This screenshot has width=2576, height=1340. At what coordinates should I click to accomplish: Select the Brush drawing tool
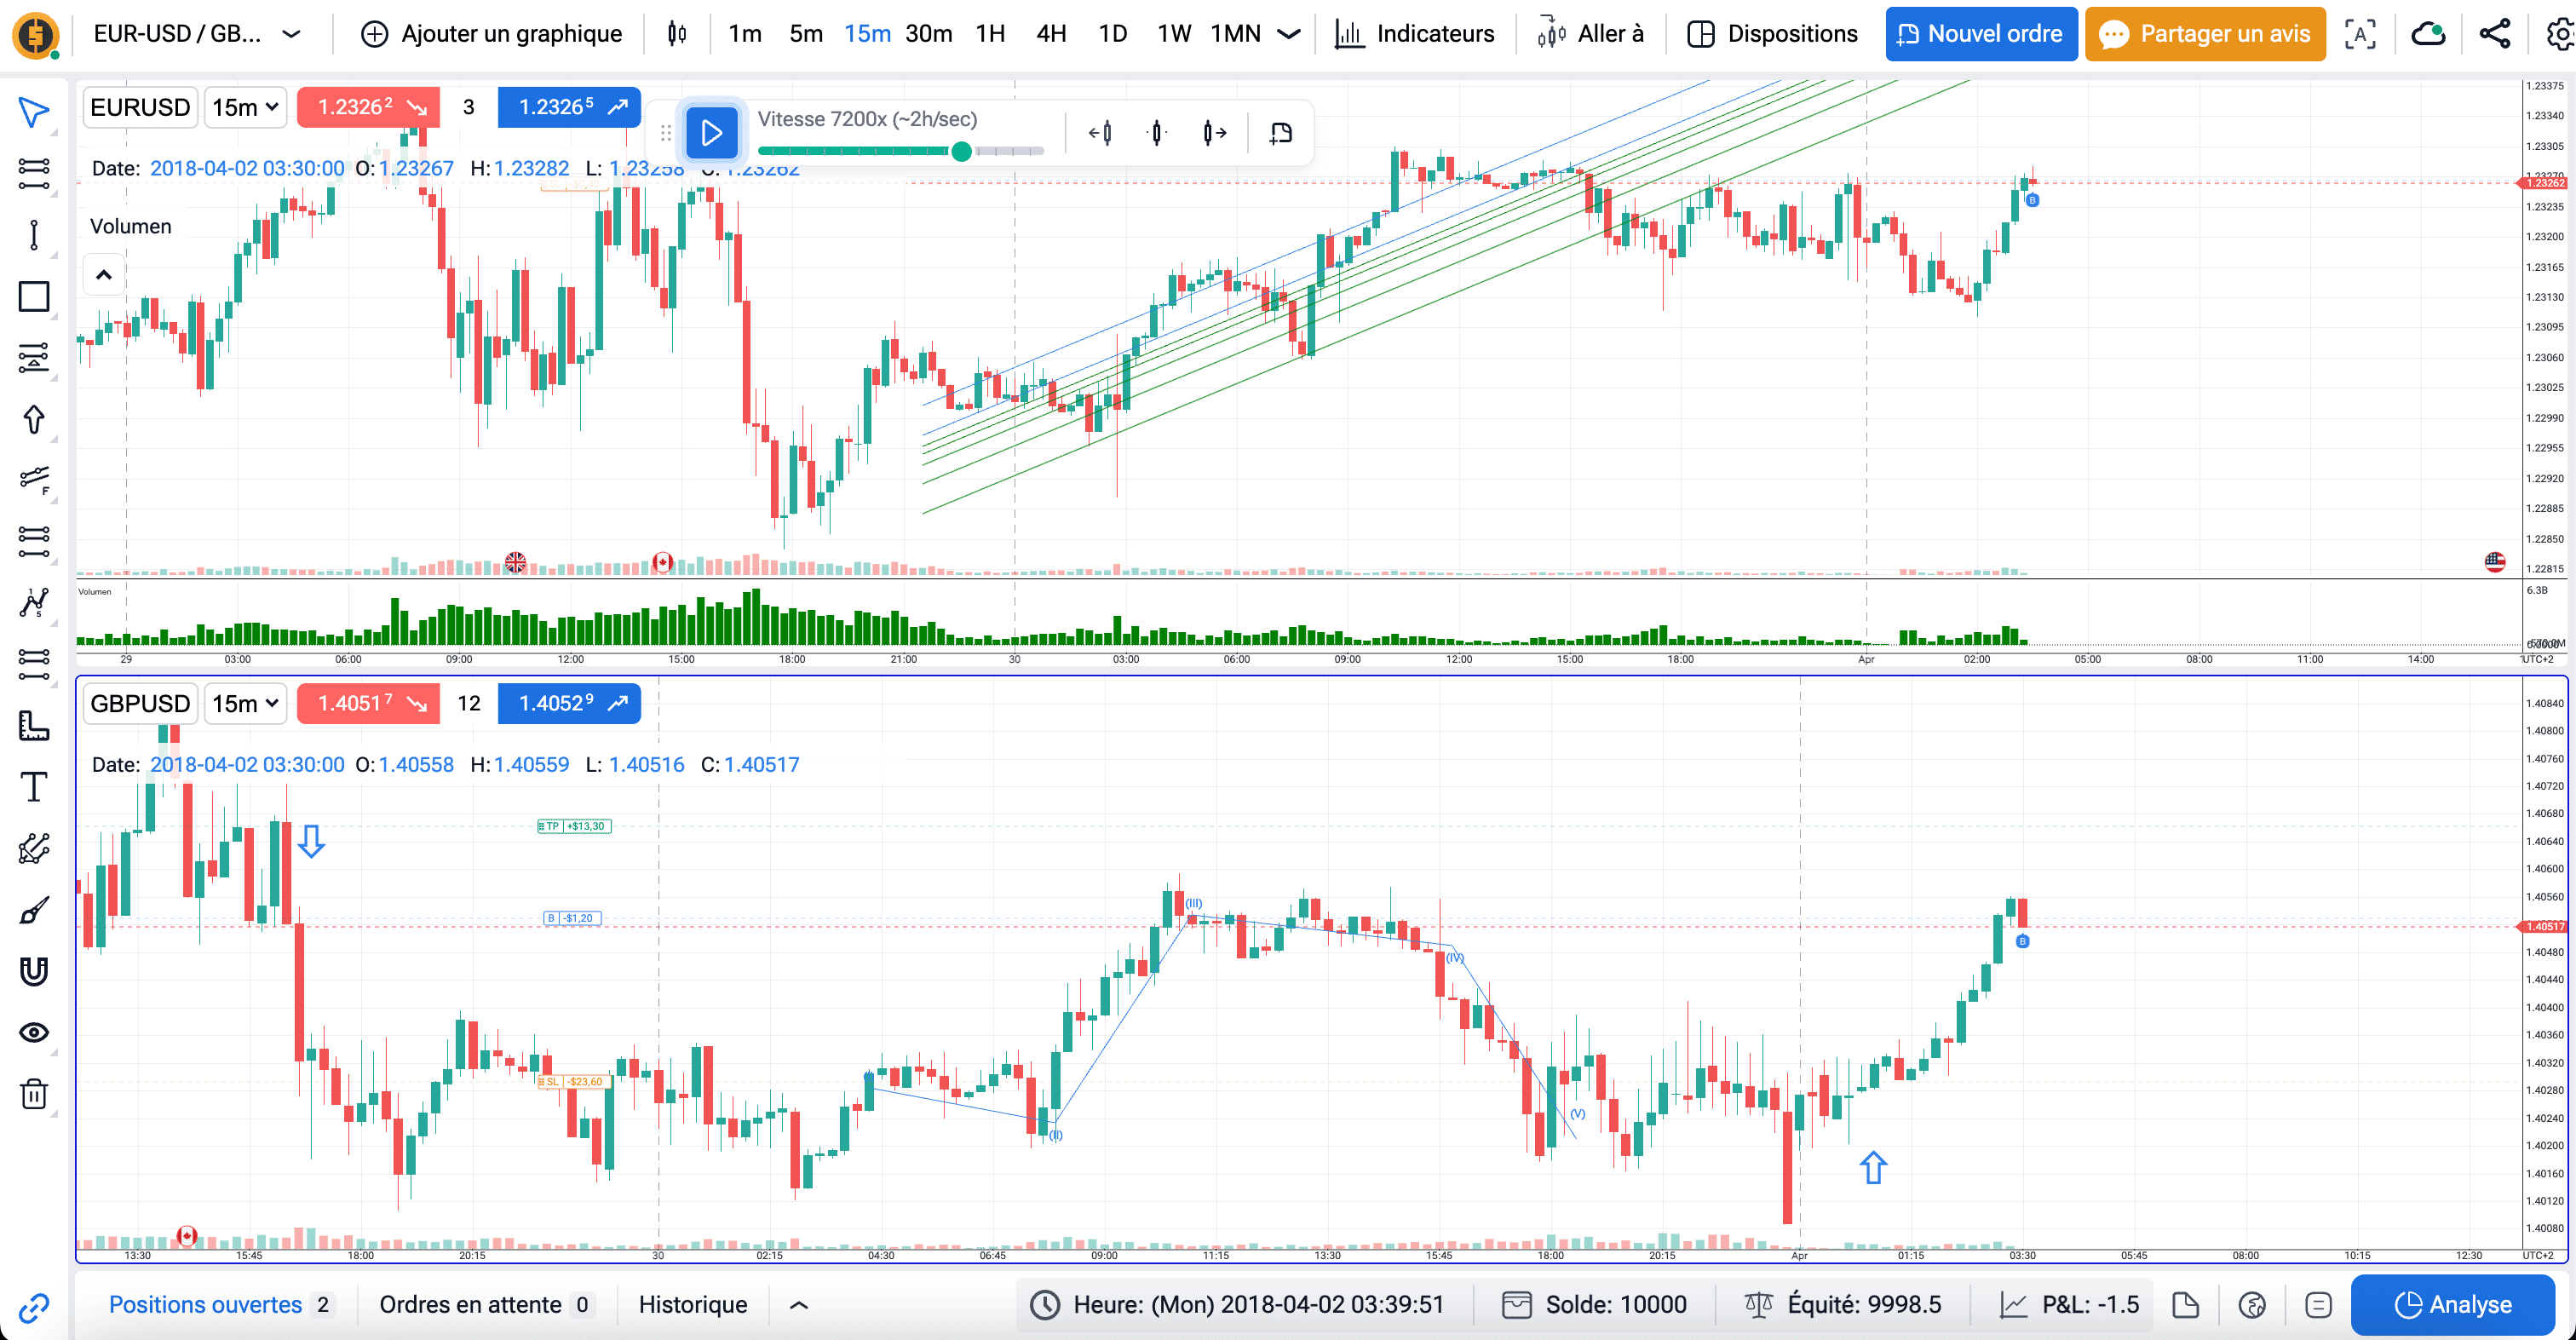pyautogui.click(x=35, y=907)
